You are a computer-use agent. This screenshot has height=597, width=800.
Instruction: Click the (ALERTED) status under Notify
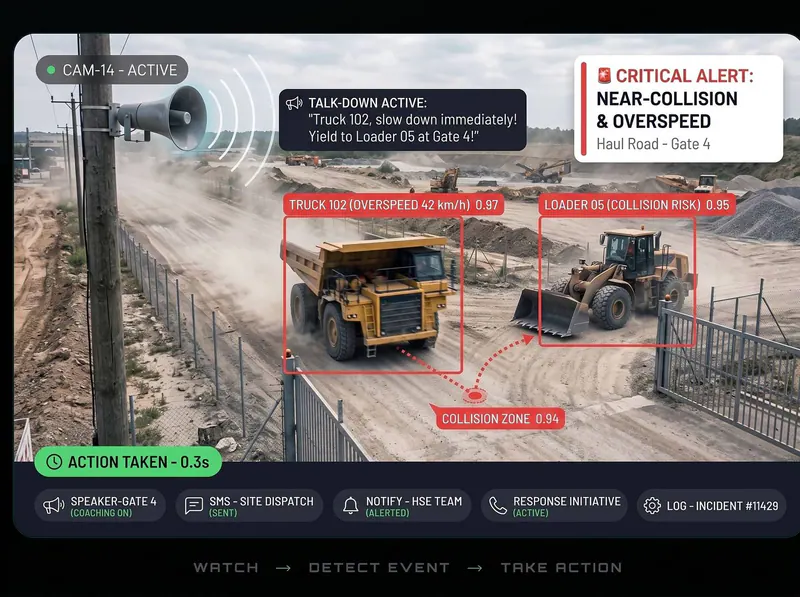coord(387,513)
